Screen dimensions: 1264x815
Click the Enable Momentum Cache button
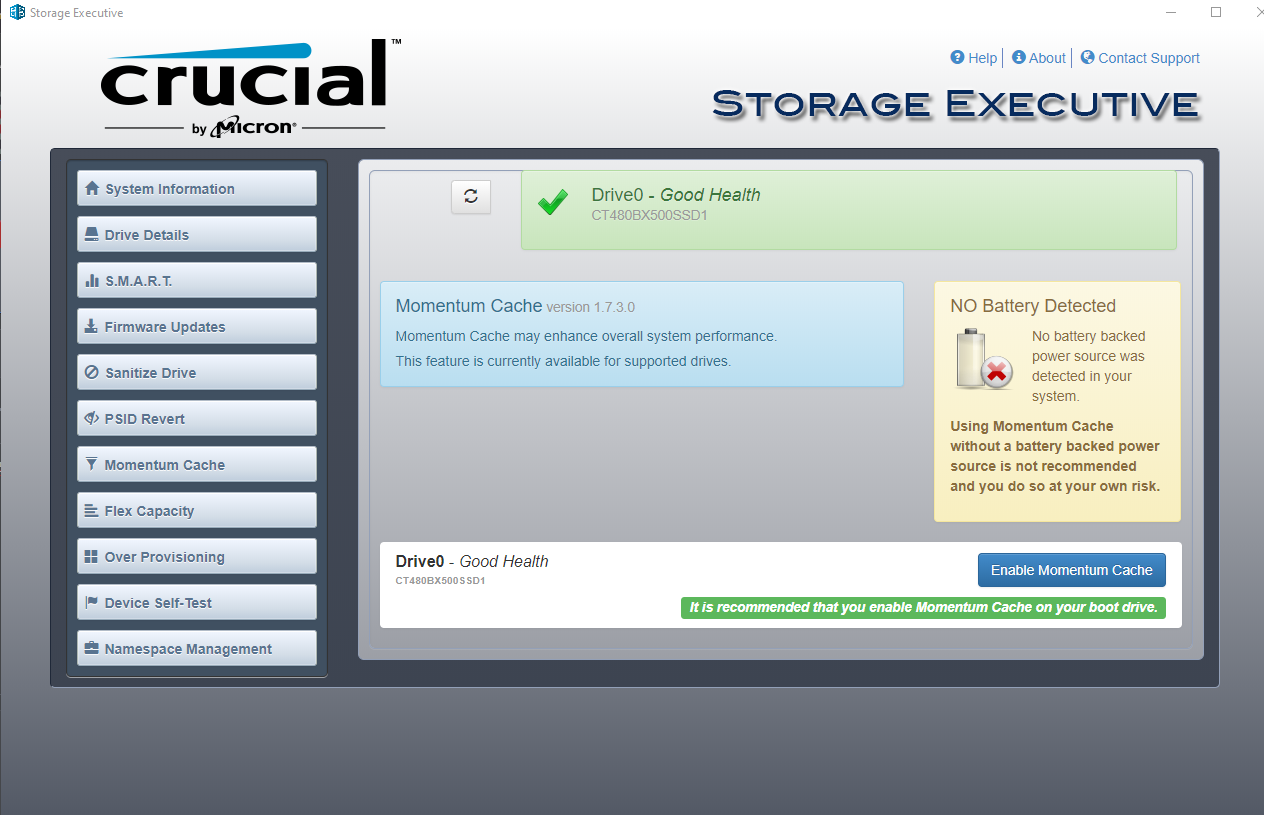pos(1072,570)
